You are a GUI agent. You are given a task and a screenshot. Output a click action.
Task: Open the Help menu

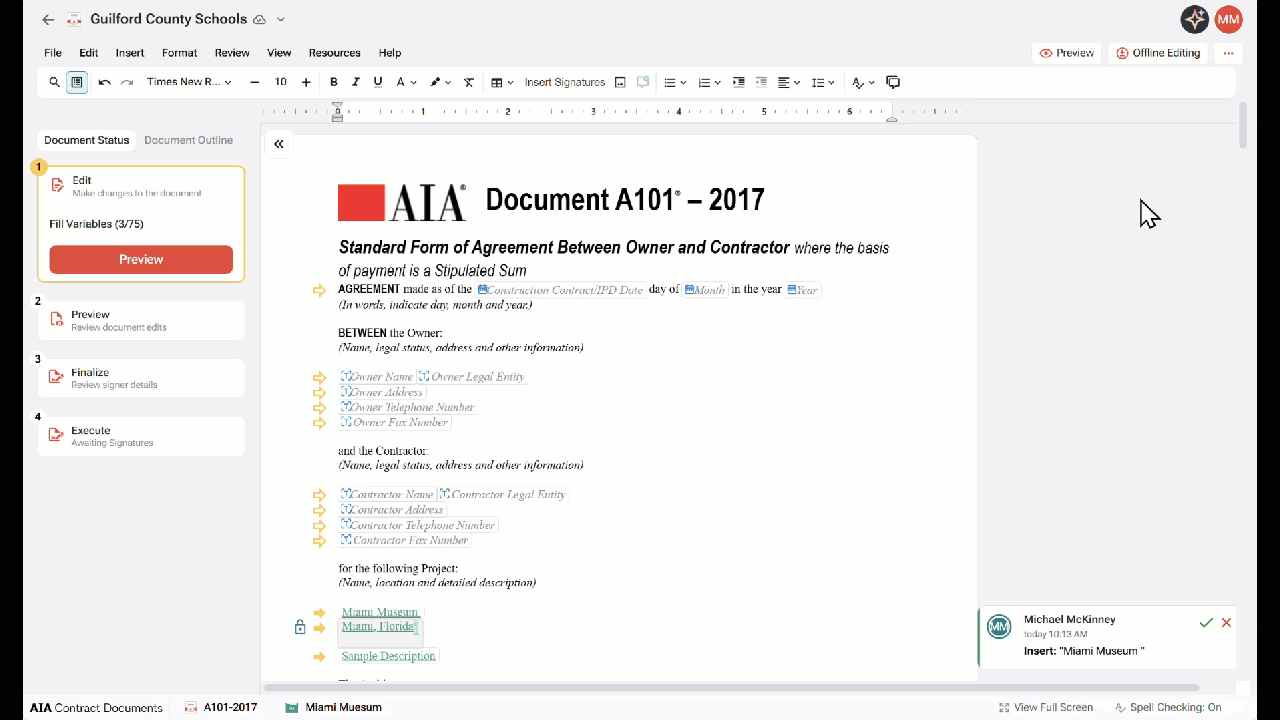(x=390, y=53)
